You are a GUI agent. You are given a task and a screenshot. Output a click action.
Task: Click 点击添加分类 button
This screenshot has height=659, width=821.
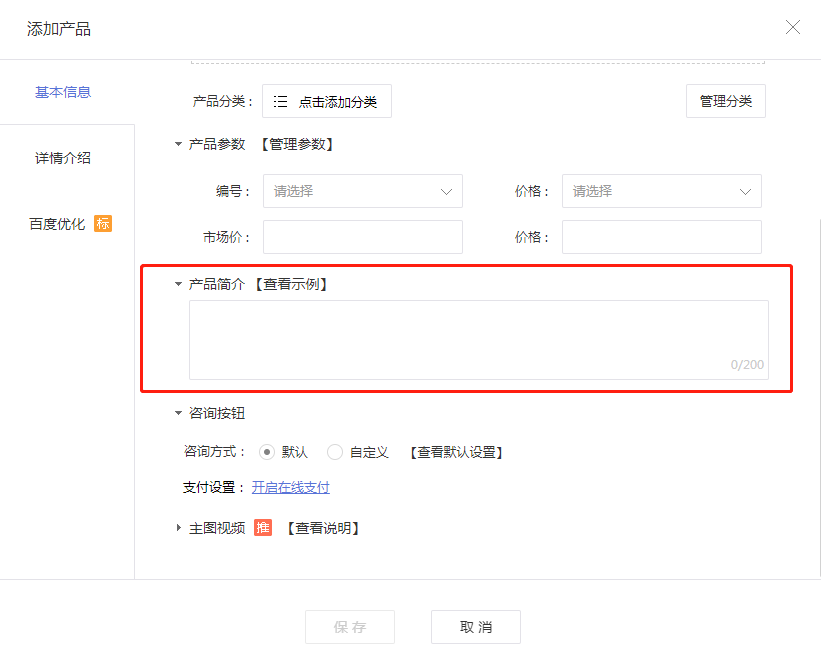[x=327, y=101]
